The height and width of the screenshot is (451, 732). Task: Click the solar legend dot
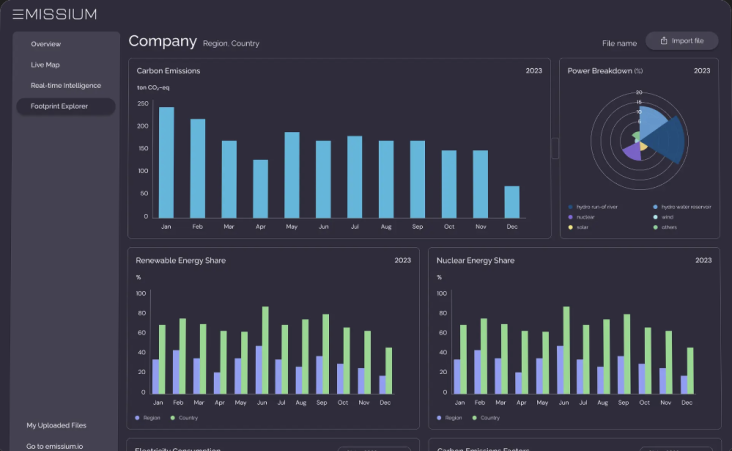click(x=571, y=227)
